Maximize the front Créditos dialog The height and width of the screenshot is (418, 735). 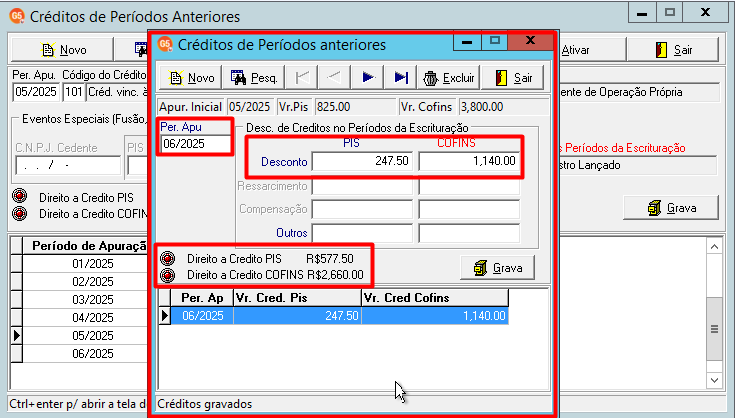click(495, 42)
